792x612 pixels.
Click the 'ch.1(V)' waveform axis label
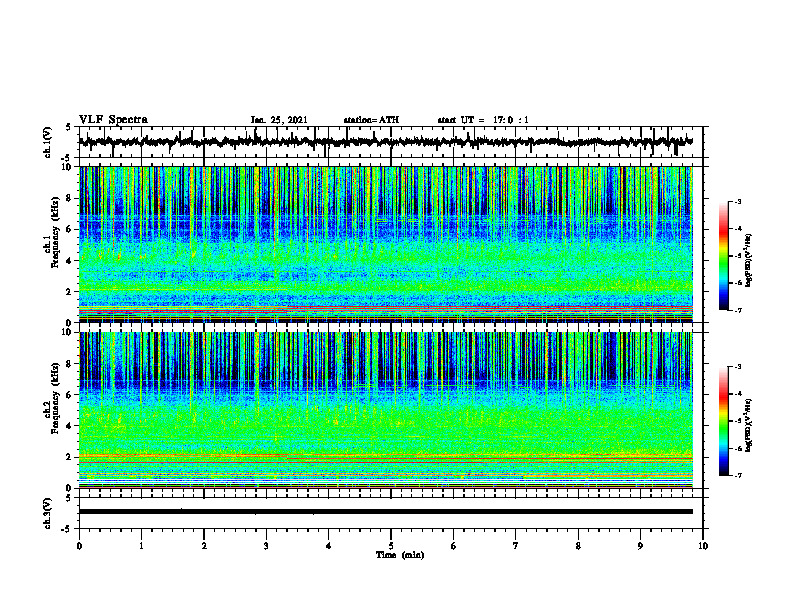[48, 142]
